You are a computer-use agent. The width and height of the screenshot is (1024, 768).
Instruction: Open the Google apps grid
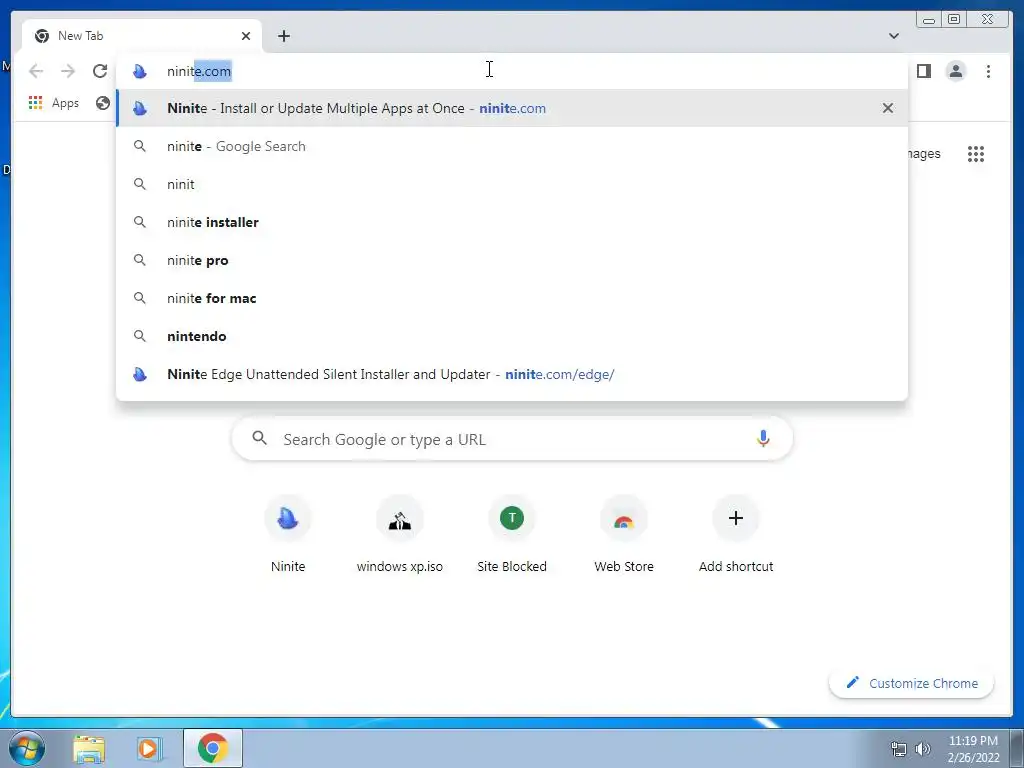[976, 154]
